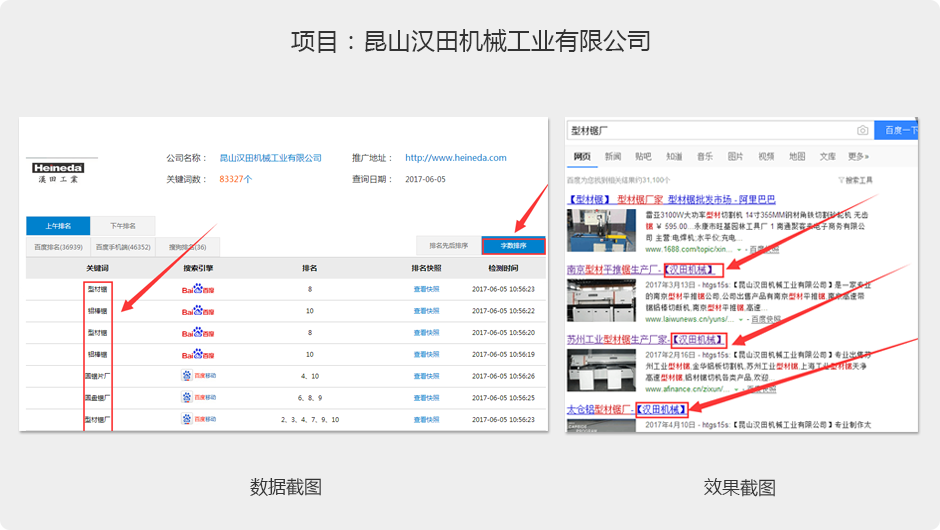Open the 搜索工具 filter tools
Image resolution: width=940 pixels, height=530 pixels.
pyautogui.click(x=855, y=180)
